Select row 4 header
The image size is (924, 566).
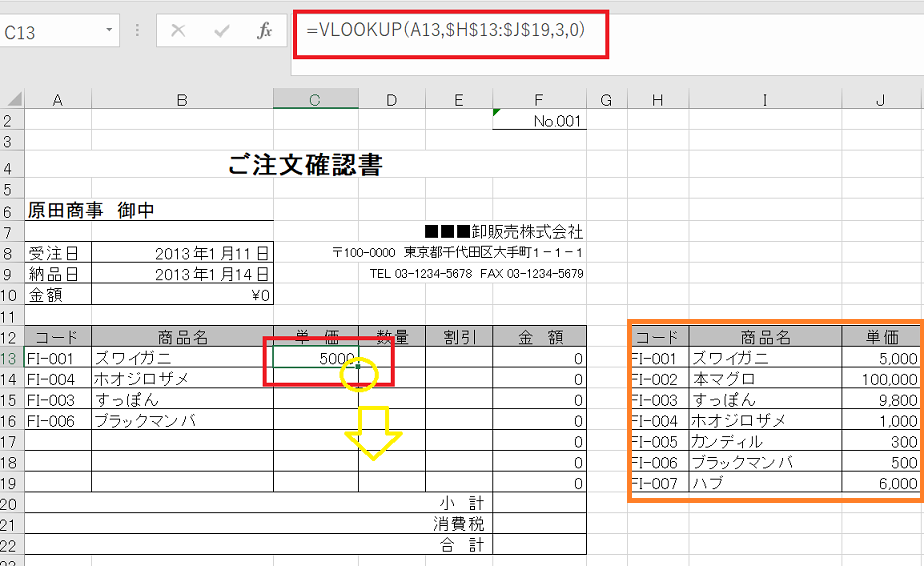(11, 164)
